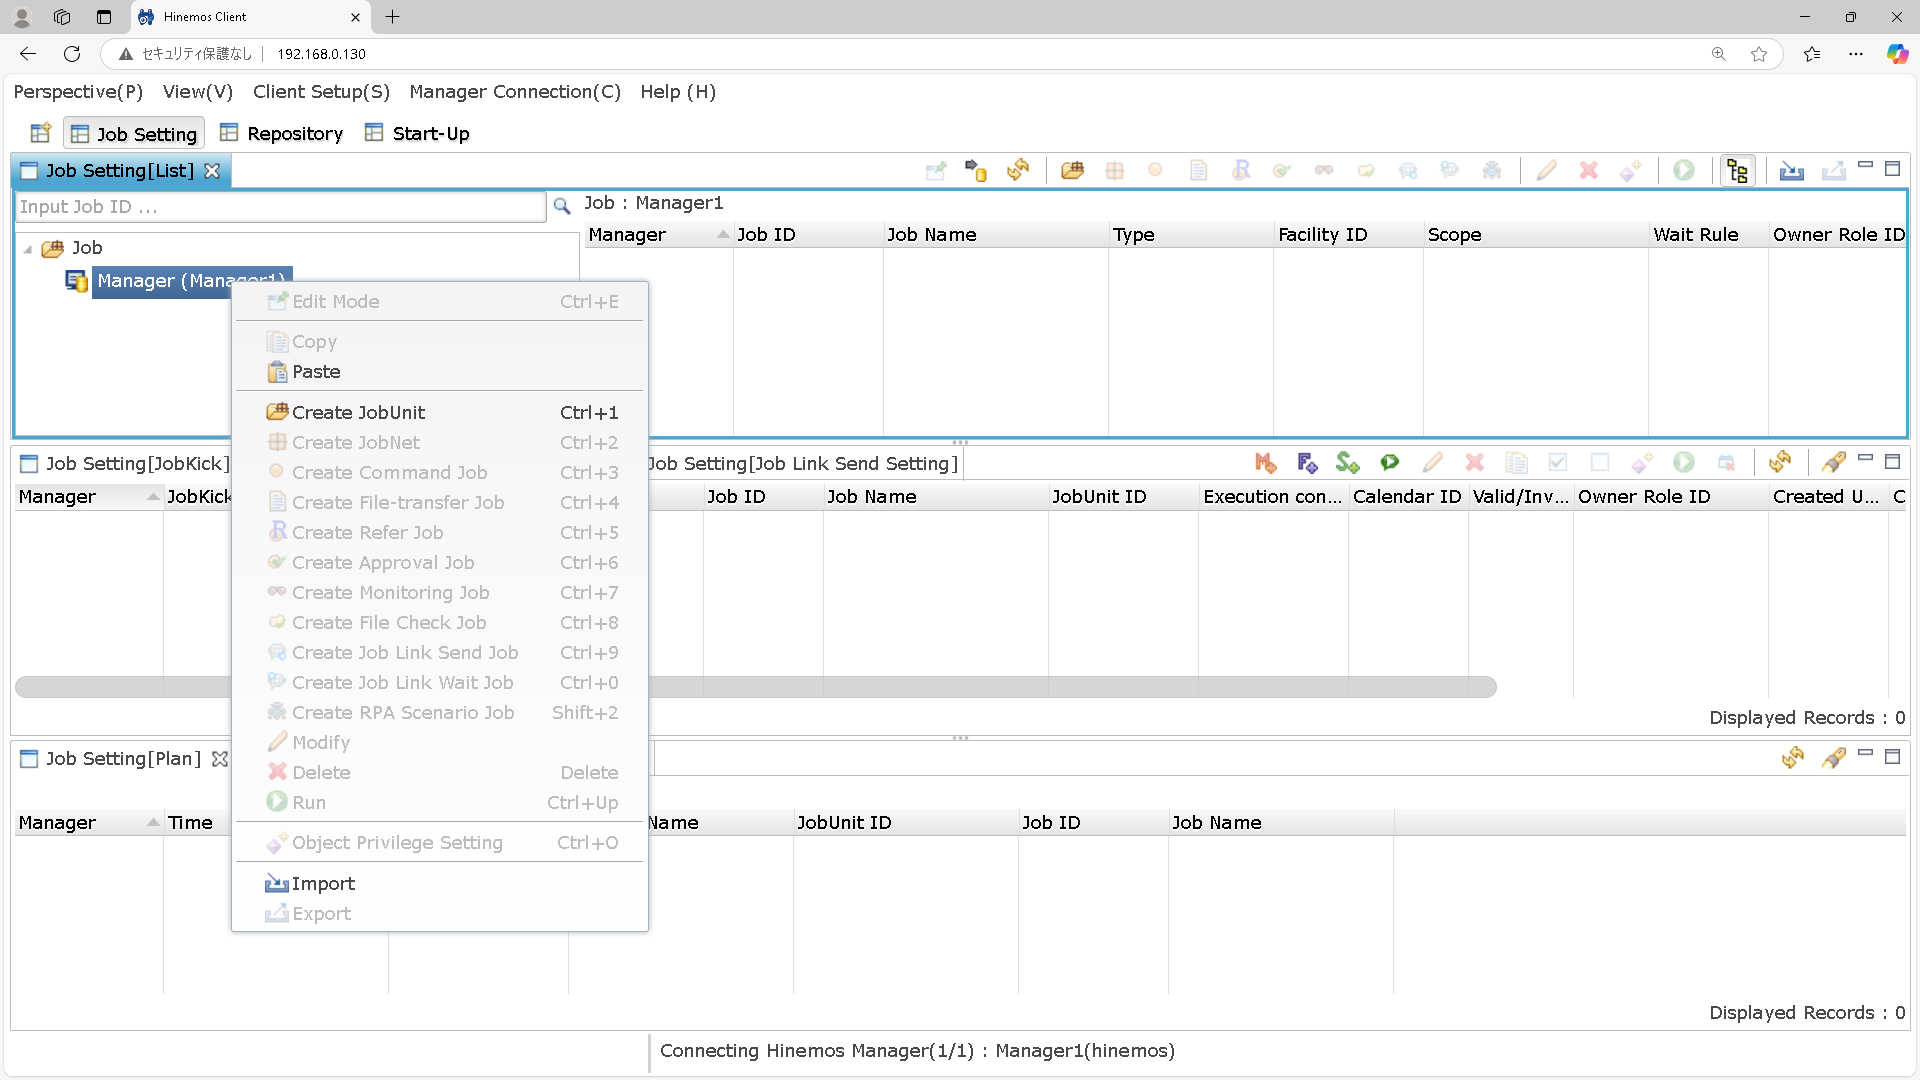Select Create JobUnit from context menu

click(358, 412)
